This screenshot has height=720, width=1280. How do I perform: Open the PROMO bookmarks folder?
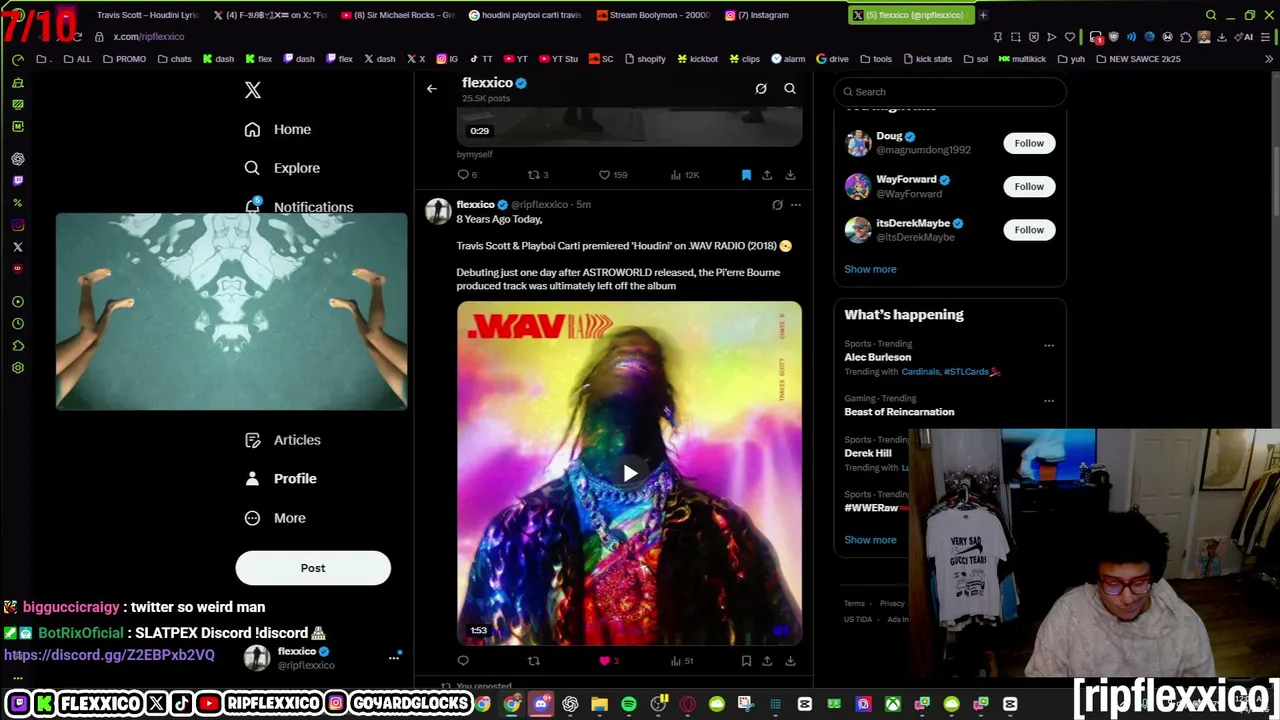click(124, 59)
